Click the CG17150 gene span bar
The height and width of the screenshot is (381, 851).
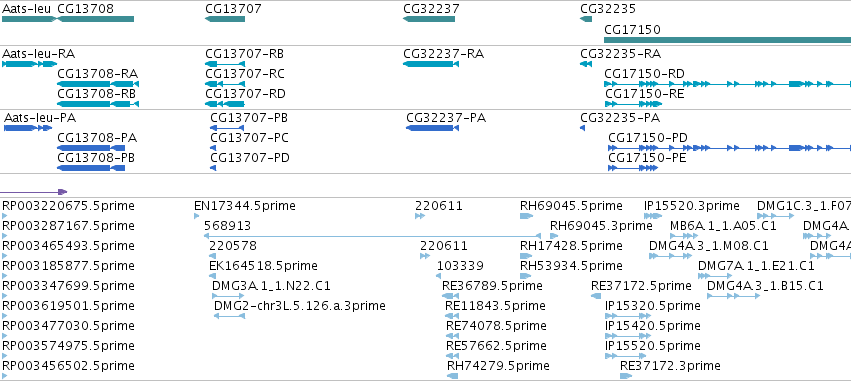pos(727,40)
